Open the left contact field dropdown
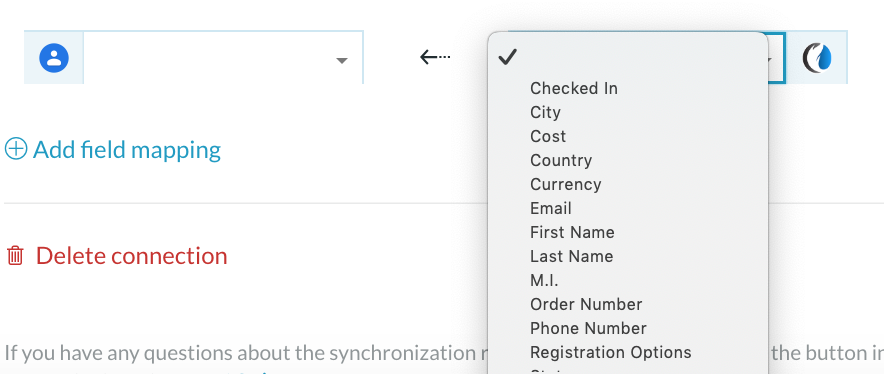Image resolution: width=884 pixels, height=374 pixels. coord(223,58)
